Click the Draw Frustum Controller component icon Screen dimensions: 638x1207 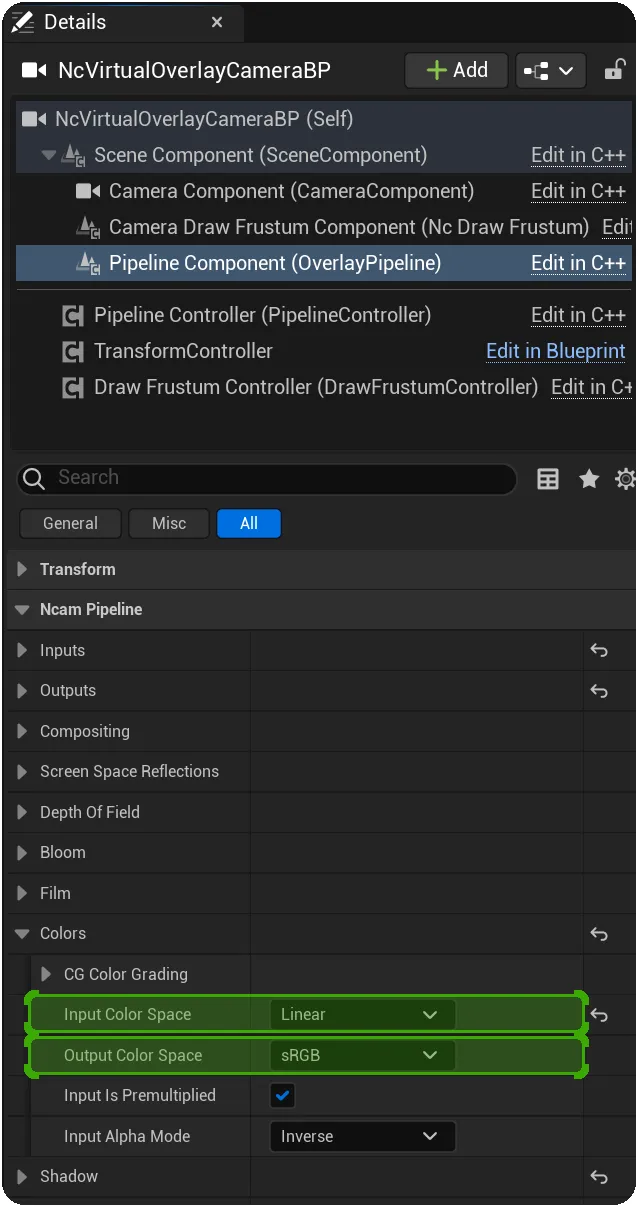[x=72, y=387]
